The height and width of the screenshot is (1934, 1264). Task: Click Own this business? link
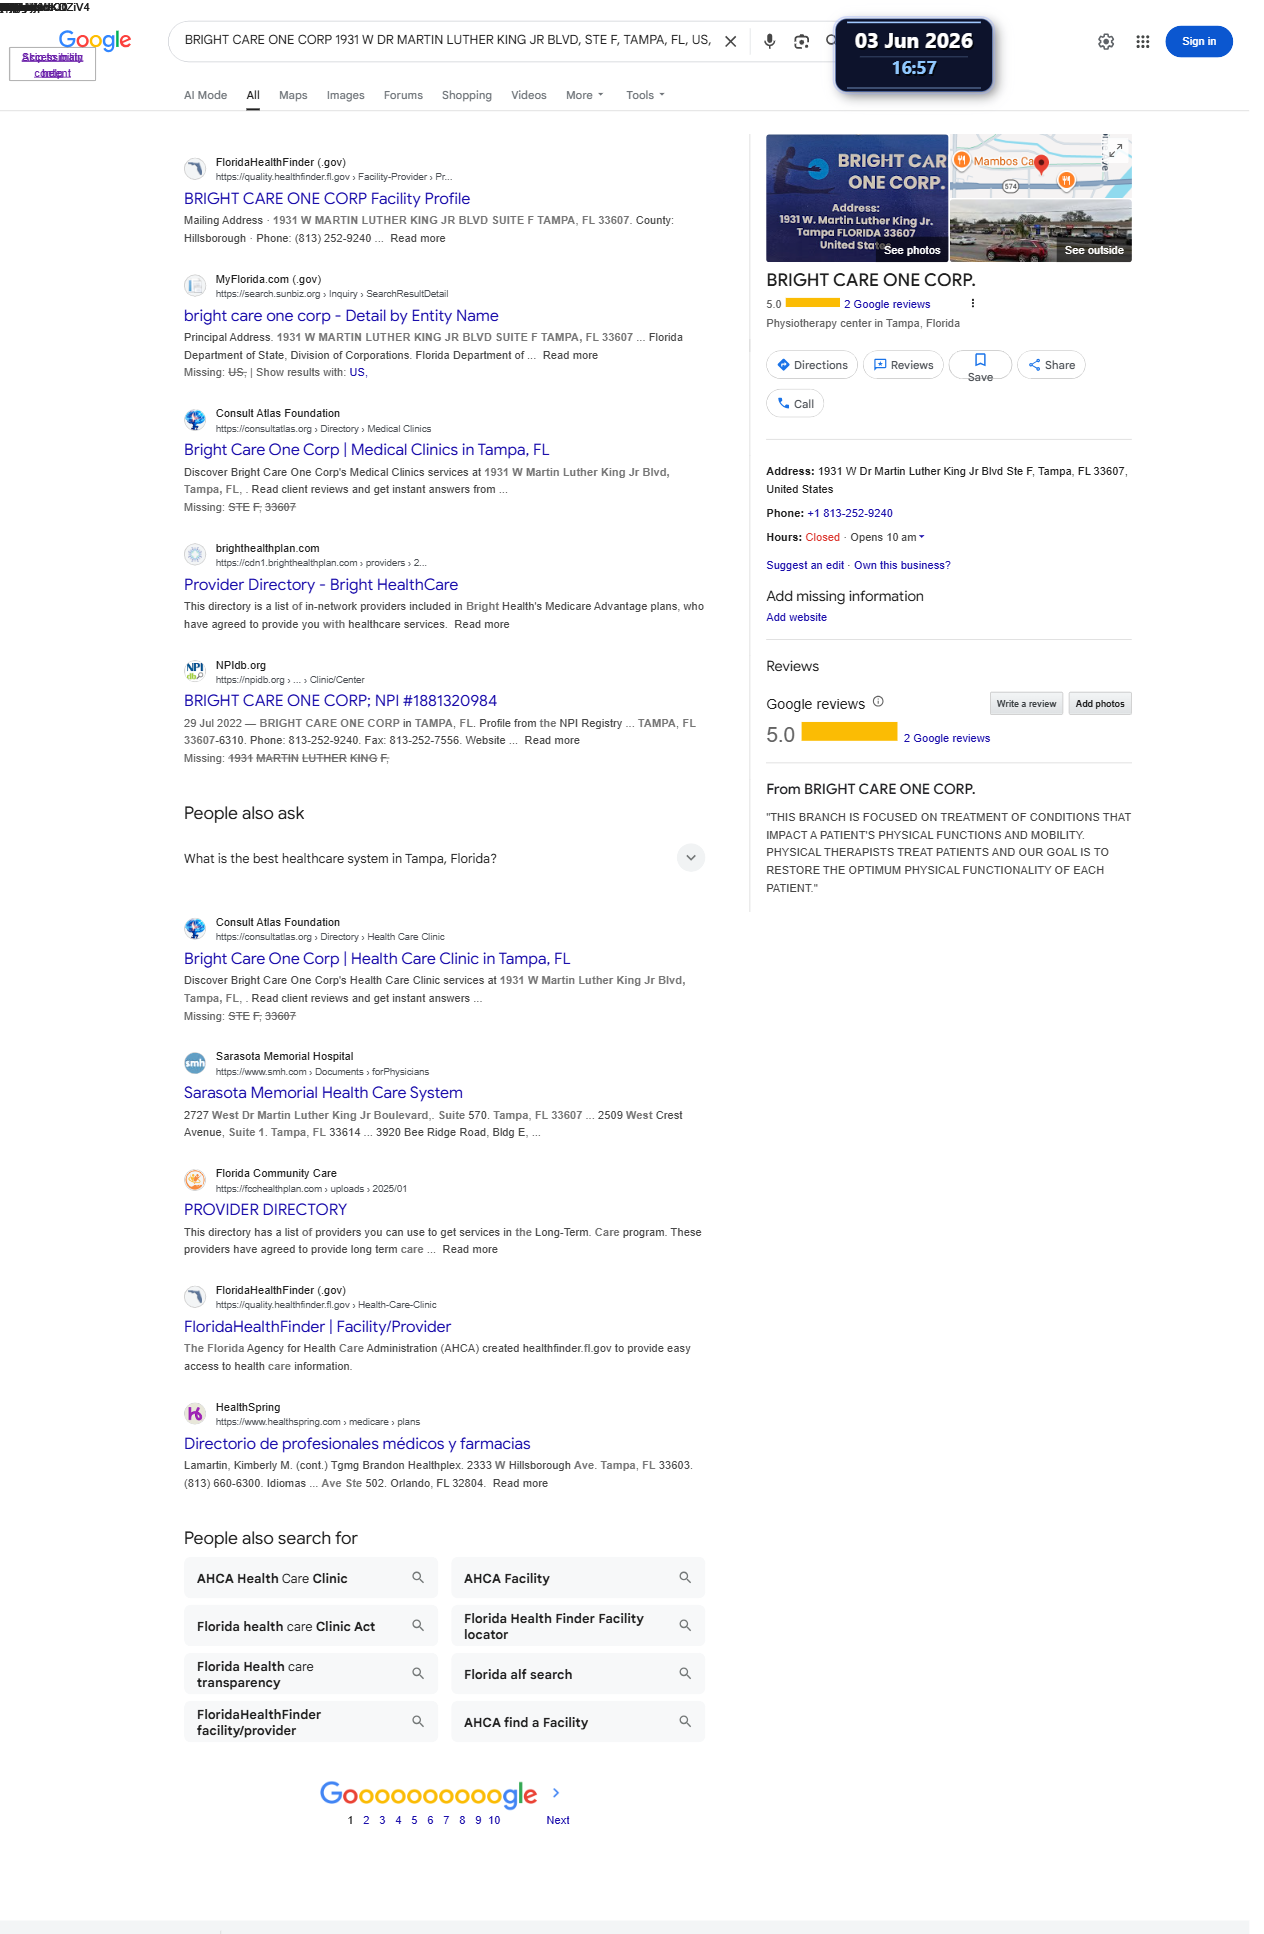click(902, 565)
